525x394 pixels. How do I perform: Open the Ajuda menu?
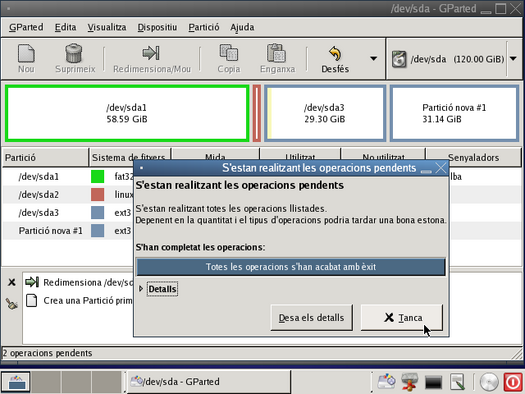tap(242, 27)
